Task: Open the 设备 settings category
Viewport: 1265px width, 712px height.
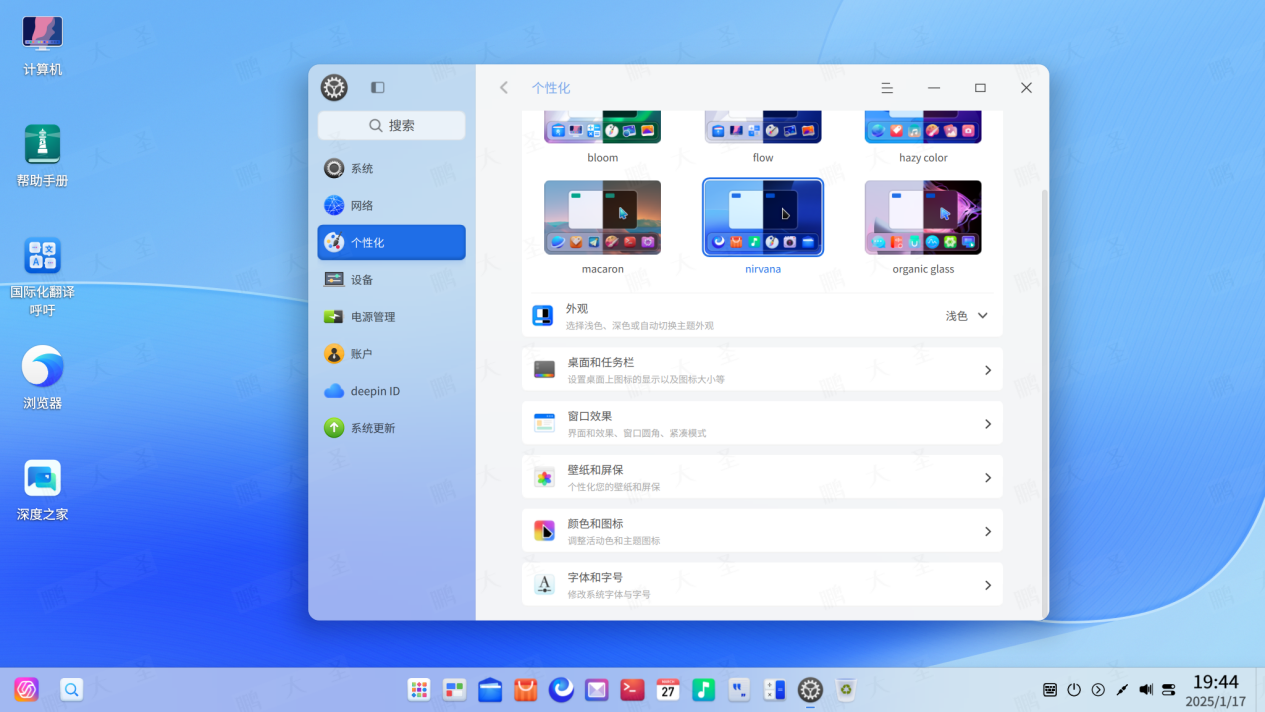Action: click(391, 280)
